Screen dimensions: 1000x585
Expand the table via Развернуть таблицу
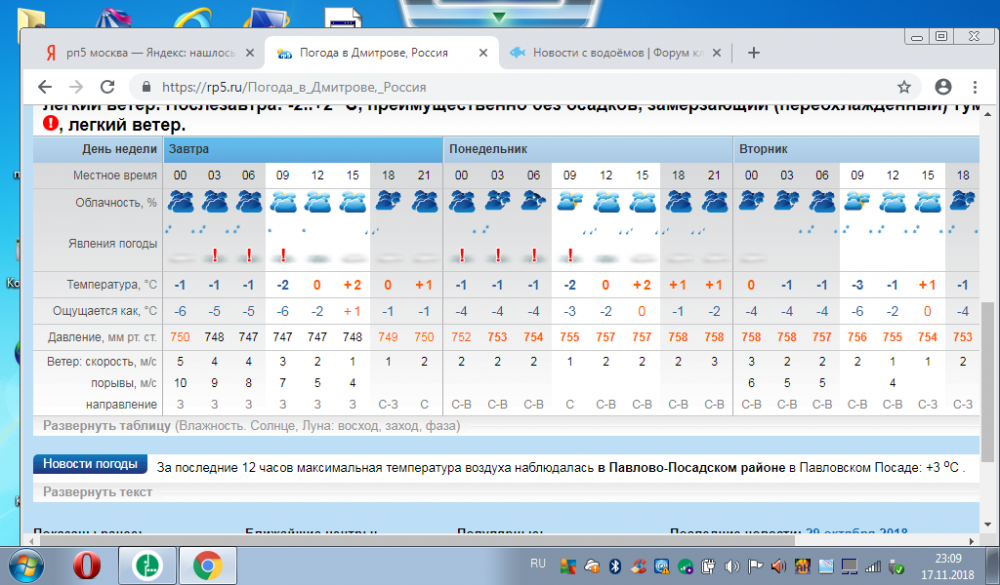click(x=107, y=426)
